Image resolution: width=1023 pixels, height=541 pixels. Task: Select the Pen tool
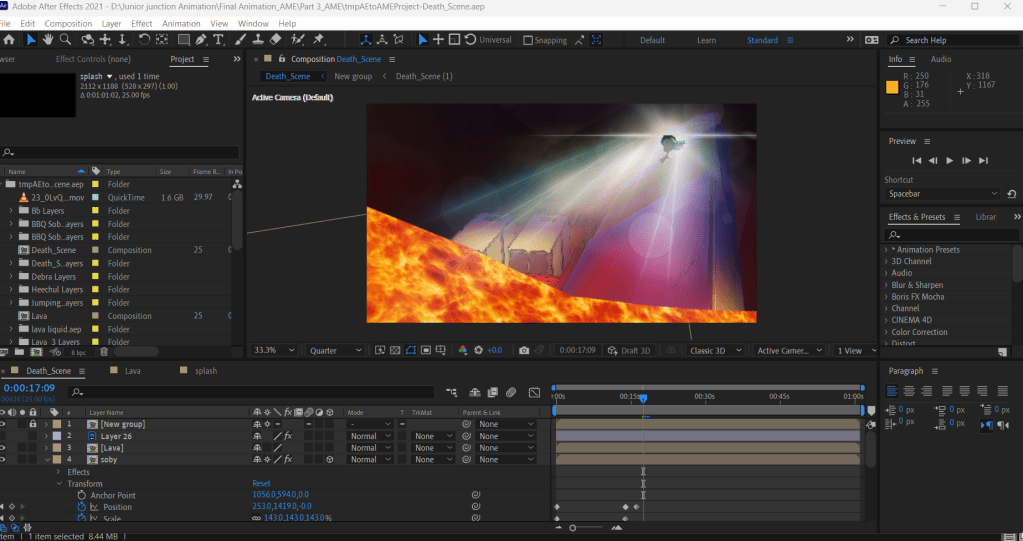pos(201,40)
